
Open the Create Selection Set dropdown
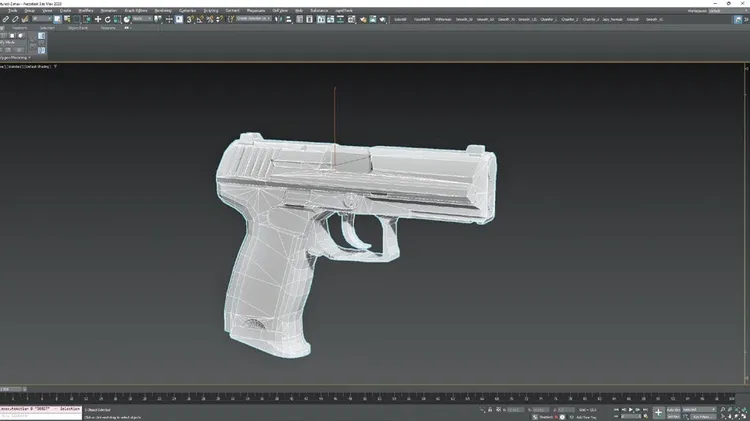point(255,19)
